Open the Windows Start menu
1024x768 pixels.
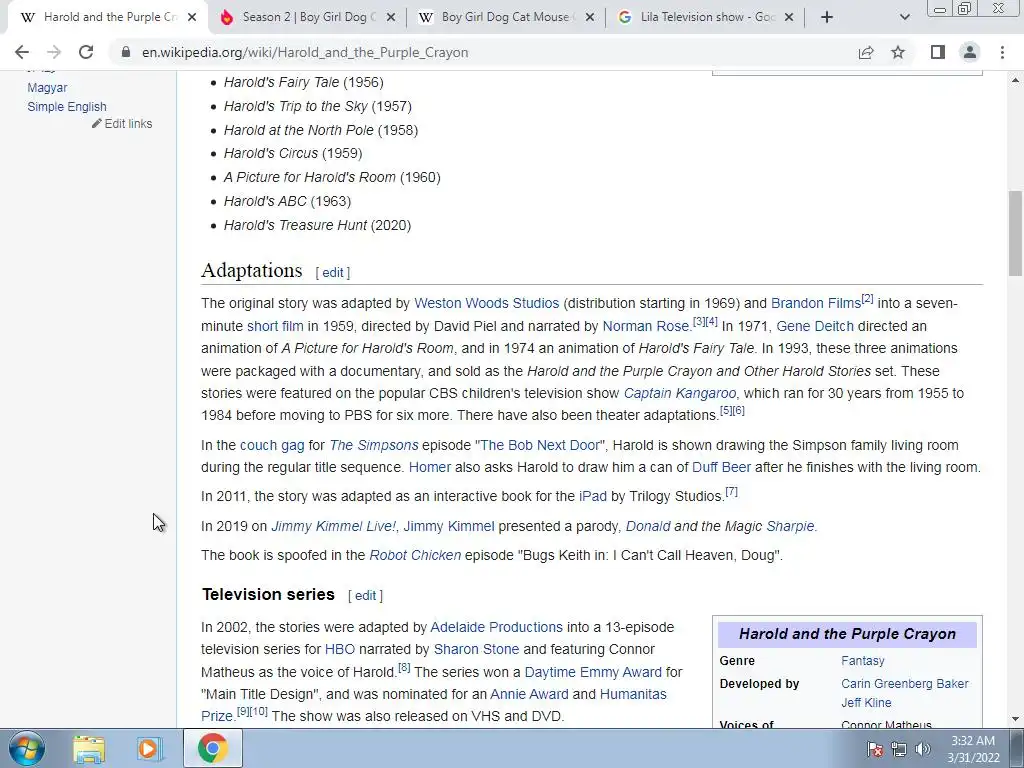click(27, 748)
